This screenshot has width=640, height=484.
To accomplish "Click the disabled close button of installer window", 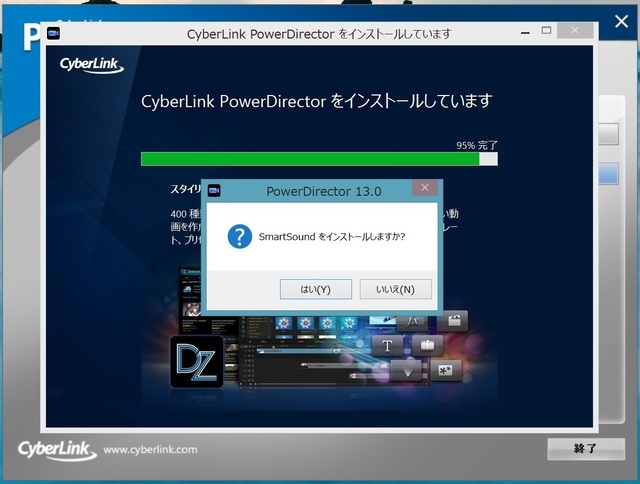I will (x=575, y=30).
